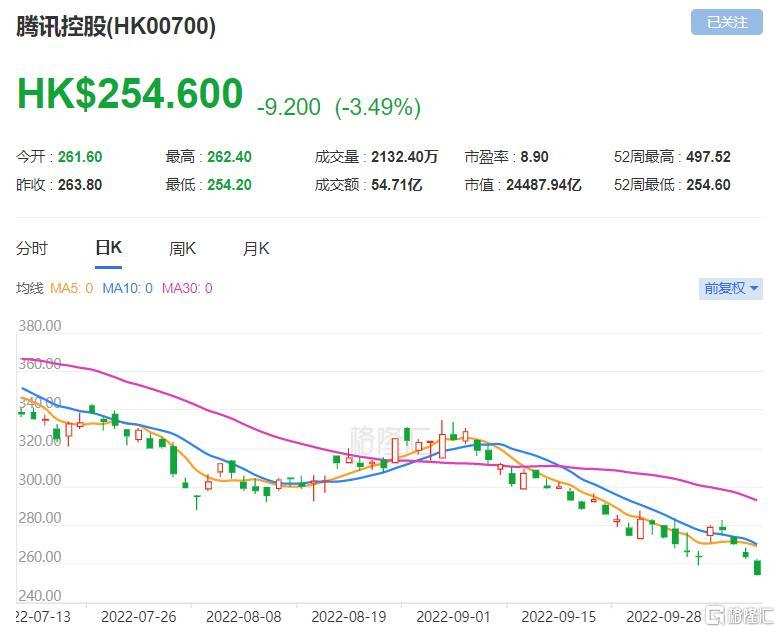This screenshot has height=632, width=780.
Task: Click the 2022-08-08 date axis label
Action: point(244,617)
